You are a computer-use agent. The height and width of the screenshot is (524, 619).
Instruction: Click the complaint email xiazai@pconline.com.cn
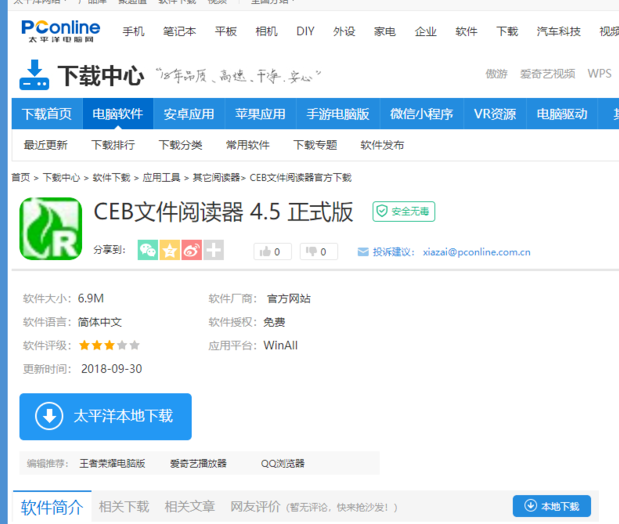point(476,252)
